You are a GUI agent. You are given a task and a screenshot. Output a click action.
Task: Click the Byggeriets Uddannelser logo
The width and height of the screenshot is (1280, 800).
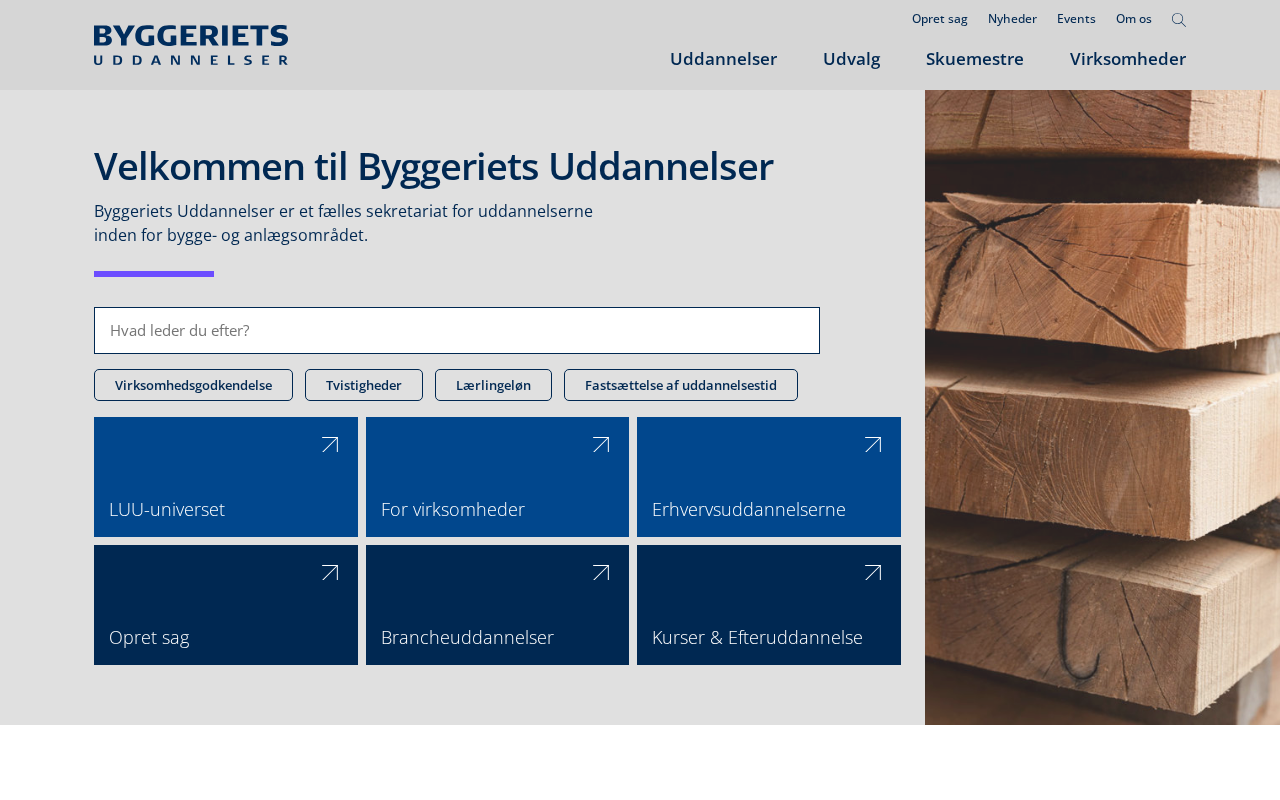(x=191, y=45)
